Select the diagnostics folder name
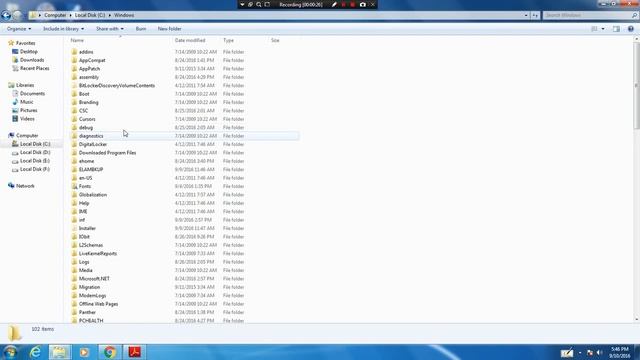640x360 pixels. 91,136
